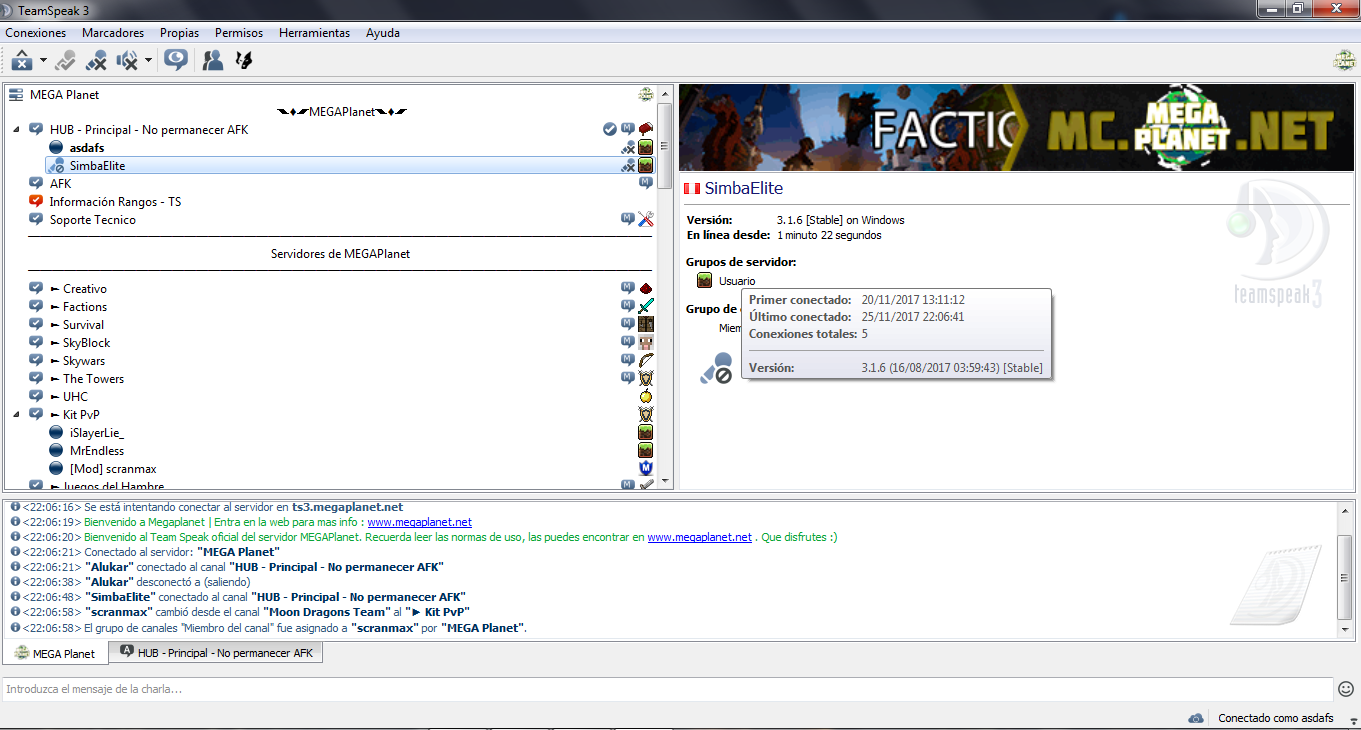
Task: Collapse the HUB - Principal channel
Action: tap(16, 130)
